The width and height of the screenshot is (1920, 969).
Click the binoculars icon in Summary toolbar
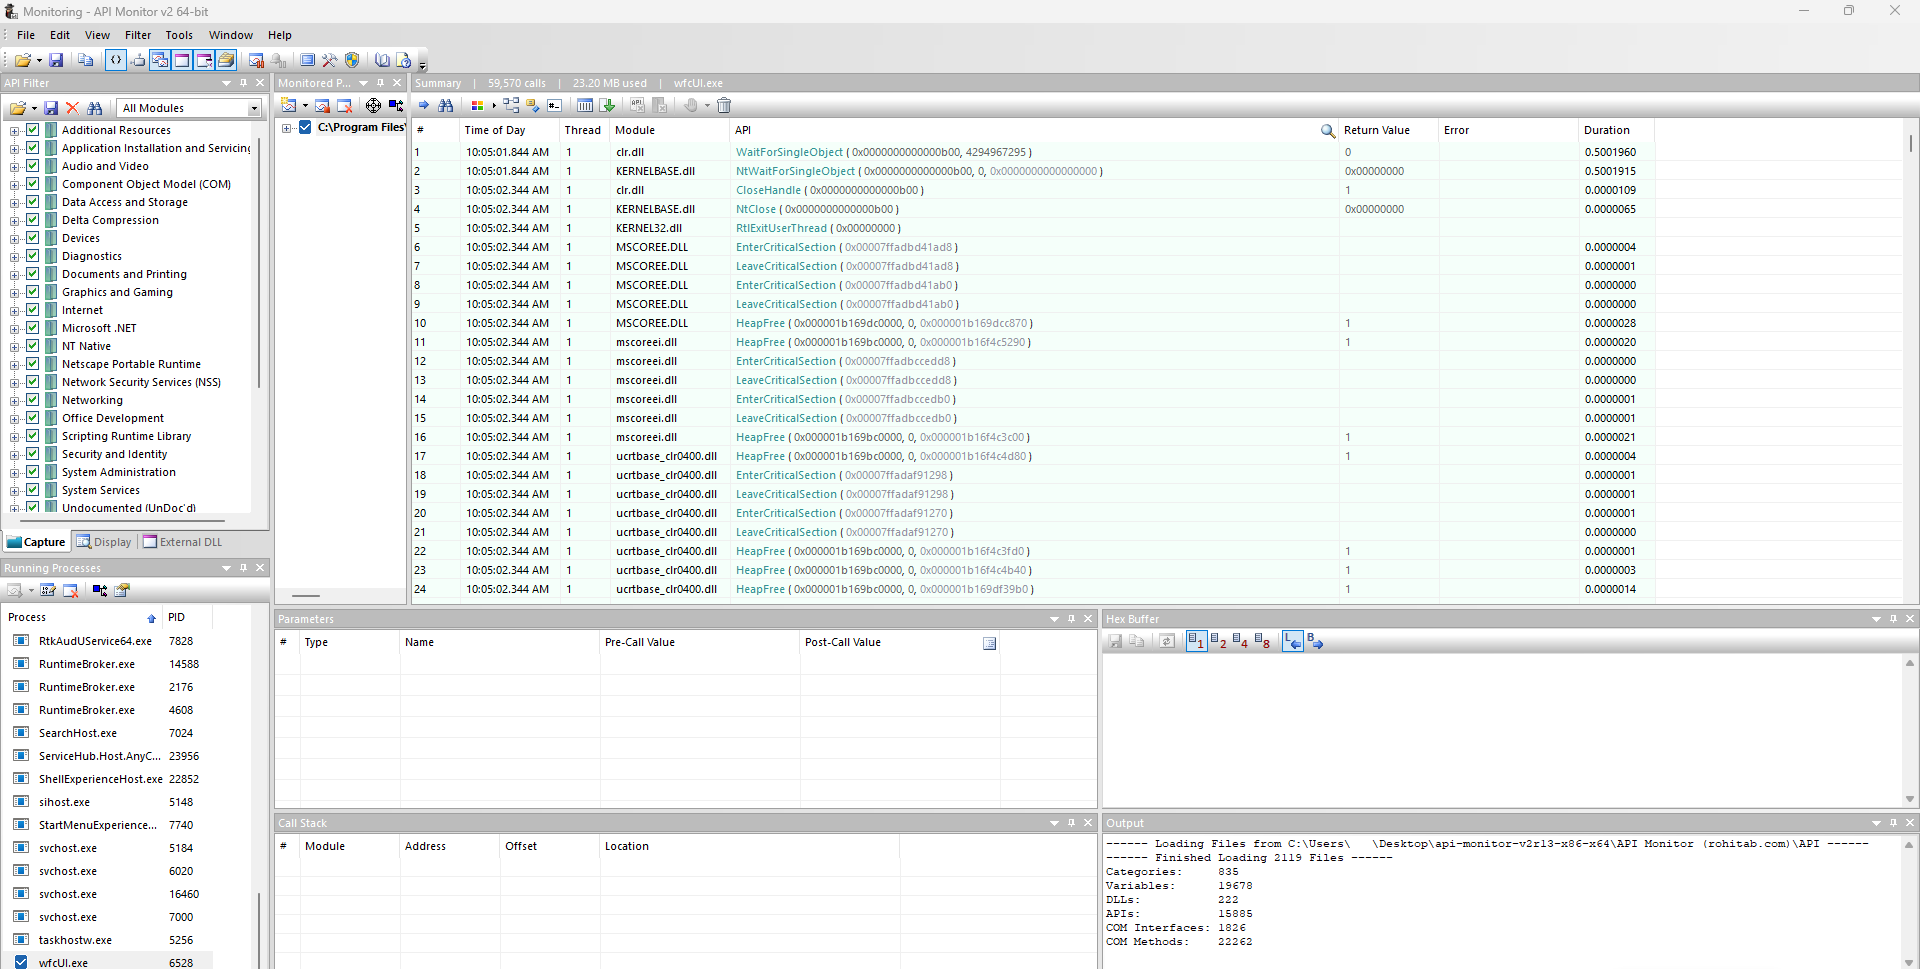(x=446, y=105)
